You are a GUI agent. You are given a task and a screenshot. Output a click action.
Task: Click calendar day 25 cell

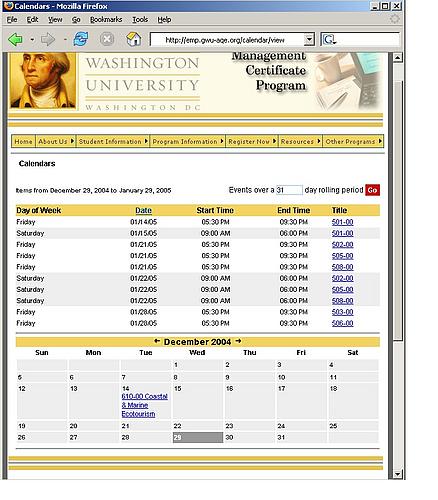click(x=353, y=426)
